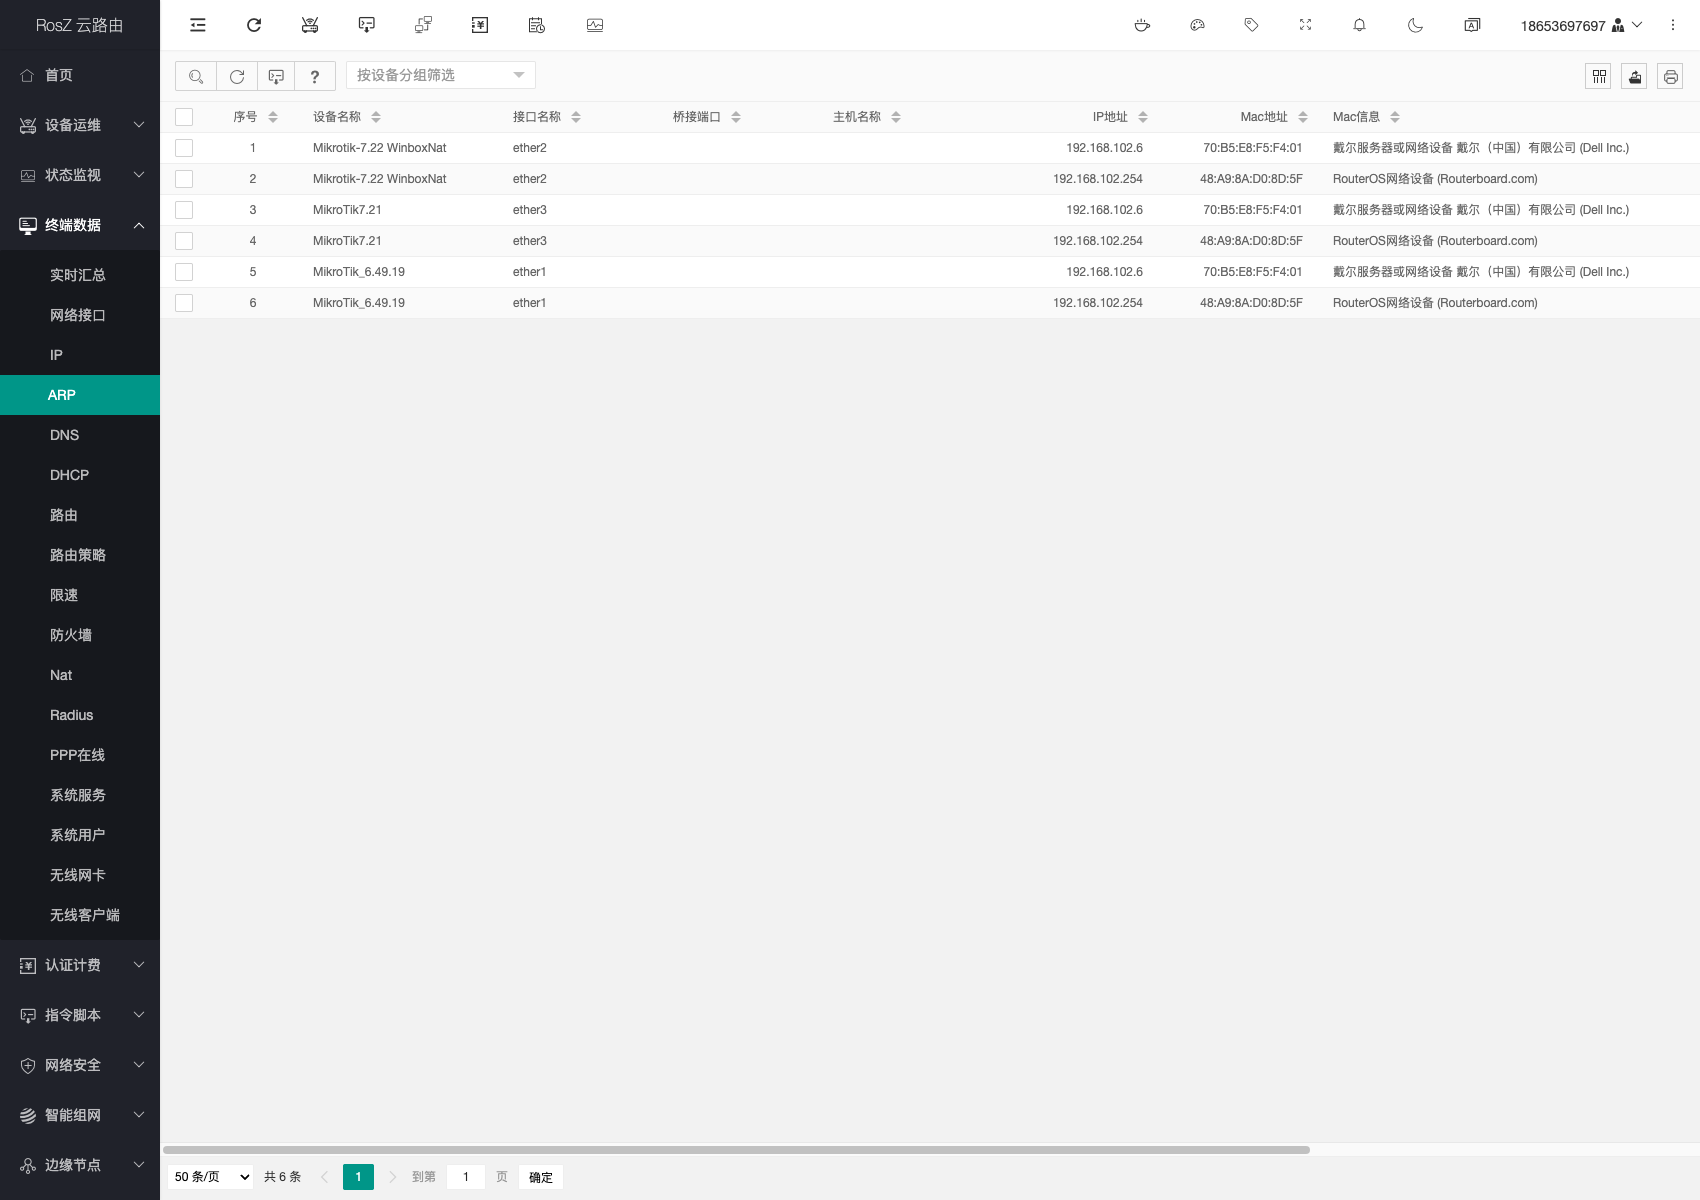
Task: Enter fullscreen using the expand icon
Action: 1305,25
